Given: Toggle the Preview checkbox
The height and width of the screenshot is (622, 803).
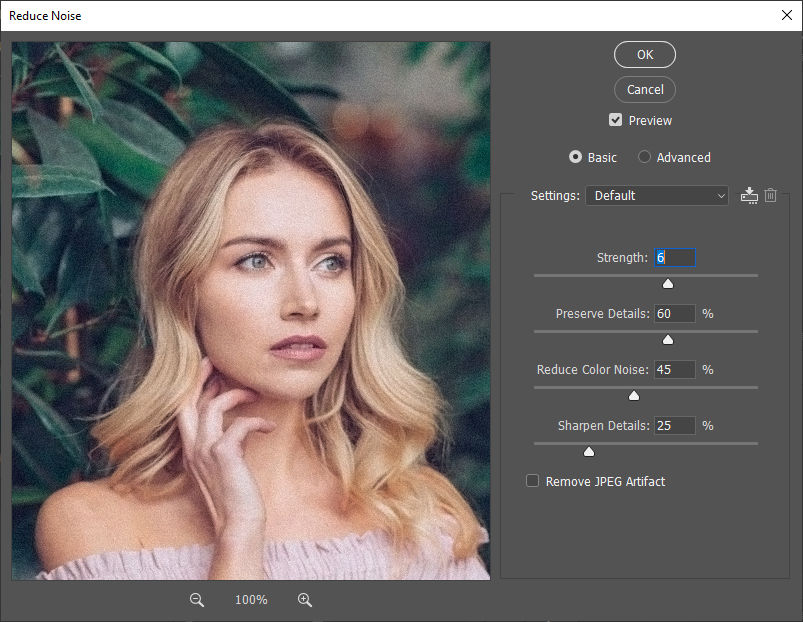Looking at the screenshot, I should pos(615,120).
